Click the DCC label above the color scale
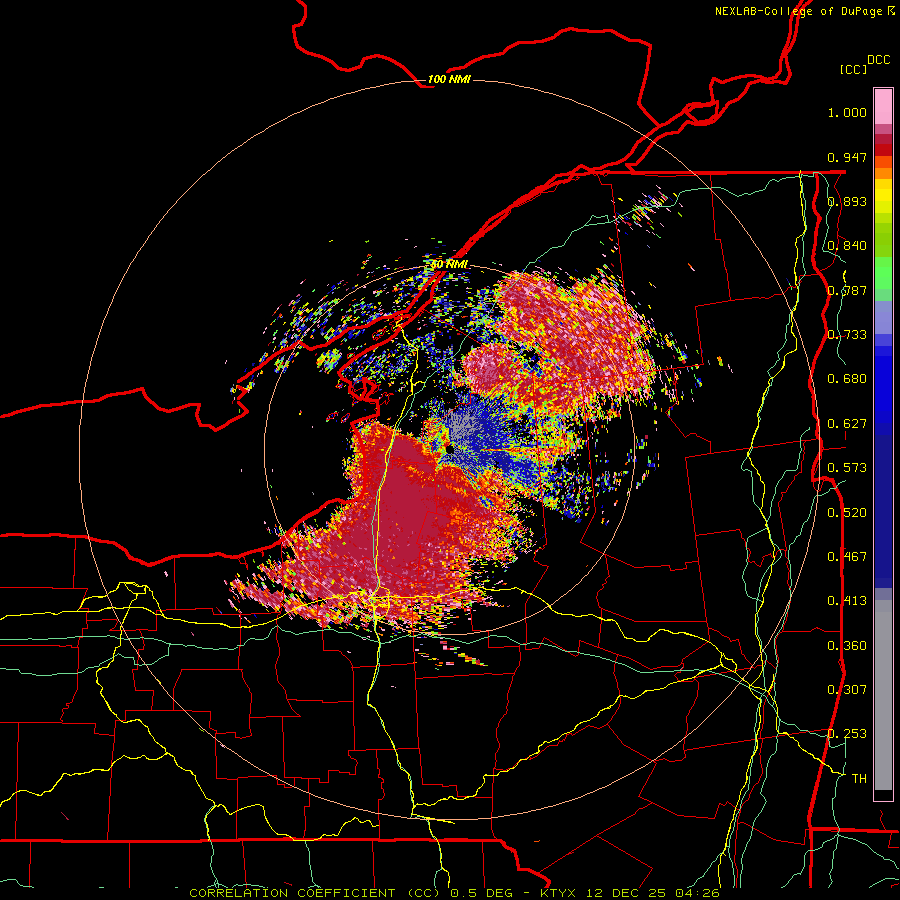Screen dimensions: 900x900 [x=878, y=60]
